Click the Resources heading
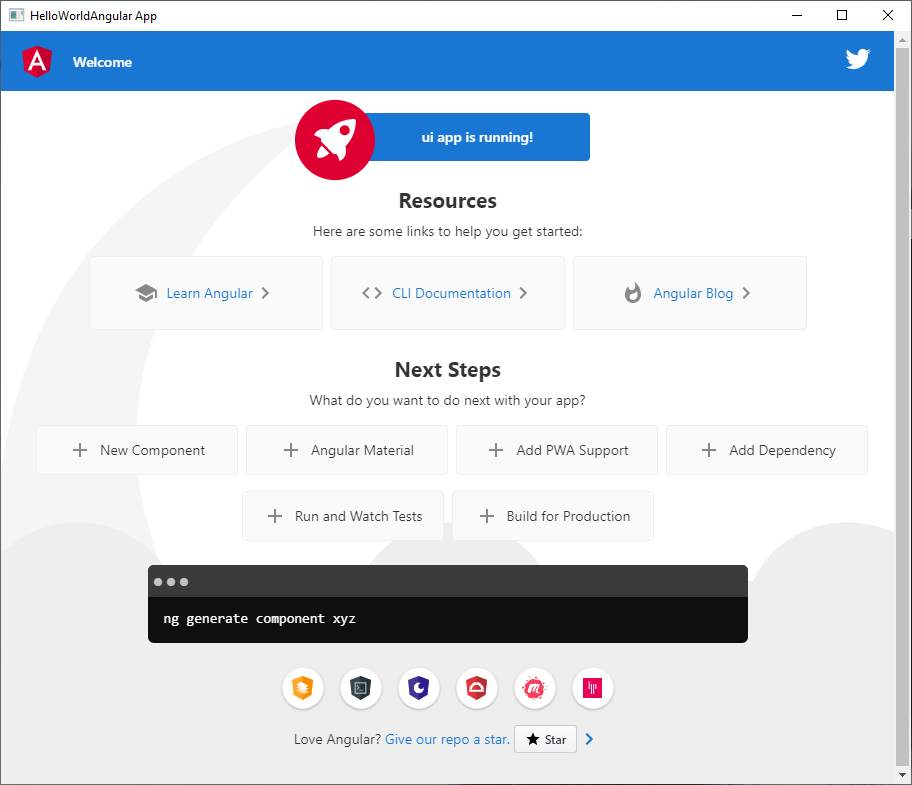The height and width of the screenshot is (785, 912). [x=447, y=201]
